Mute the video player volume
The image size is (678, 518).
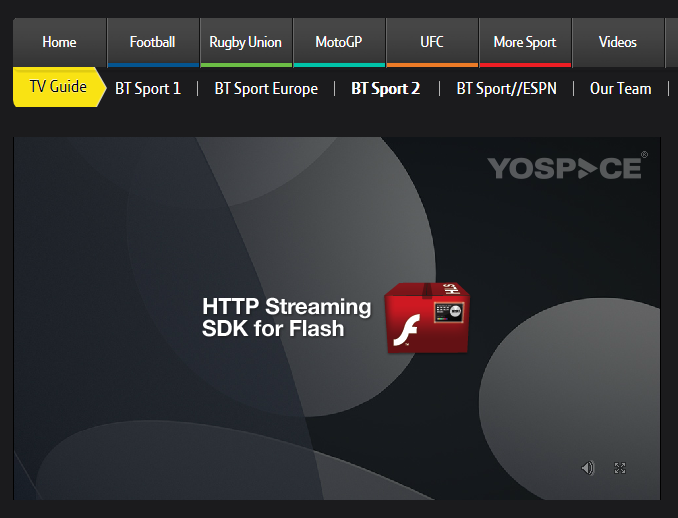click(x=588, y=468)
